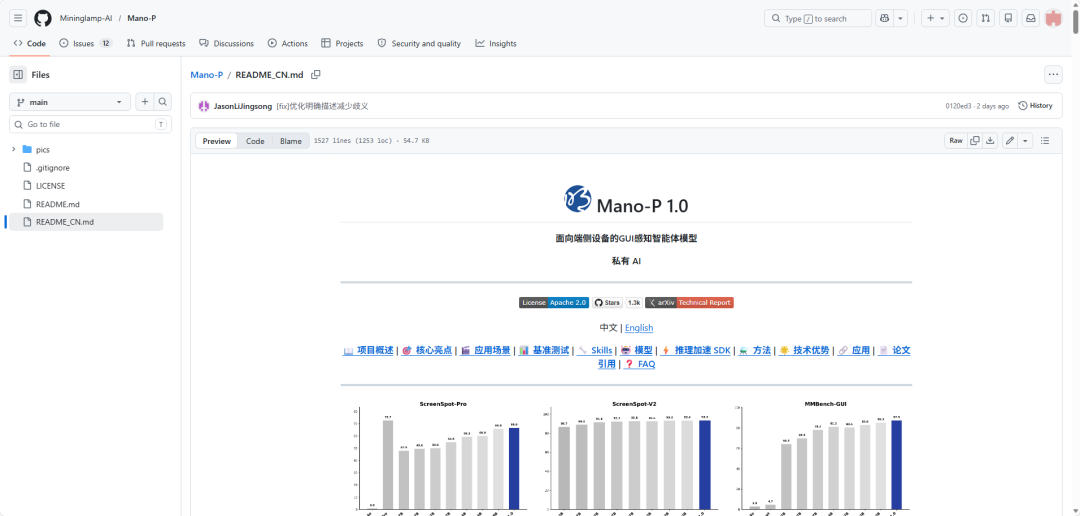This screenshot has width=1080, height=516.
Task: Open the notifications inbox icon
Action: coord(1031,19)
